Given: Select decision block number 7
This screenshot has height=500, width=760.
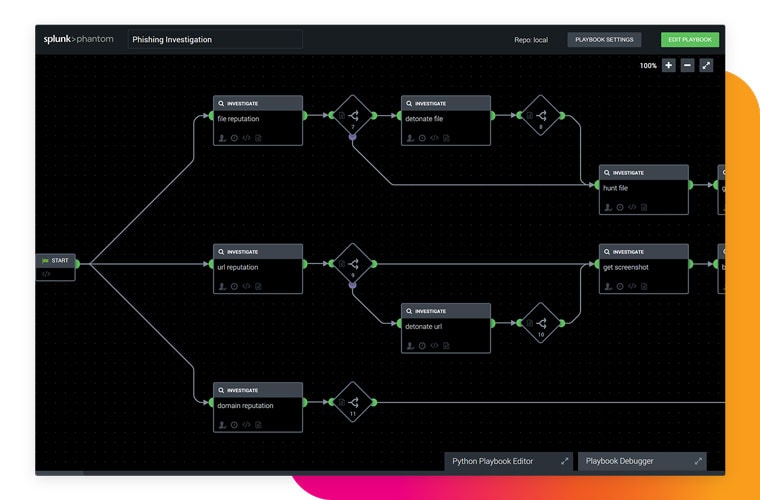Looking at the screenshot, I should point(353,115).
